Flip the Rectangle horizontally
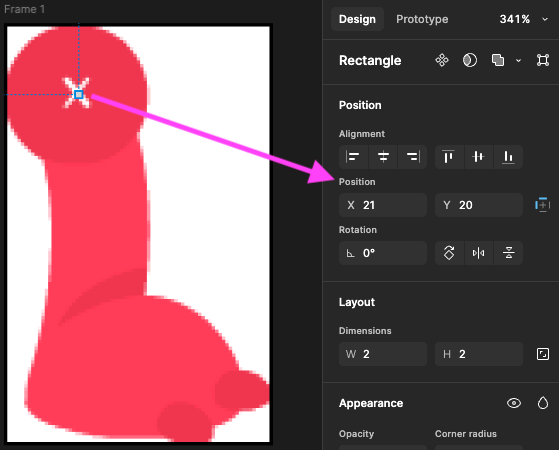Viewport: 559px width, 450px height. coord(478,253)
